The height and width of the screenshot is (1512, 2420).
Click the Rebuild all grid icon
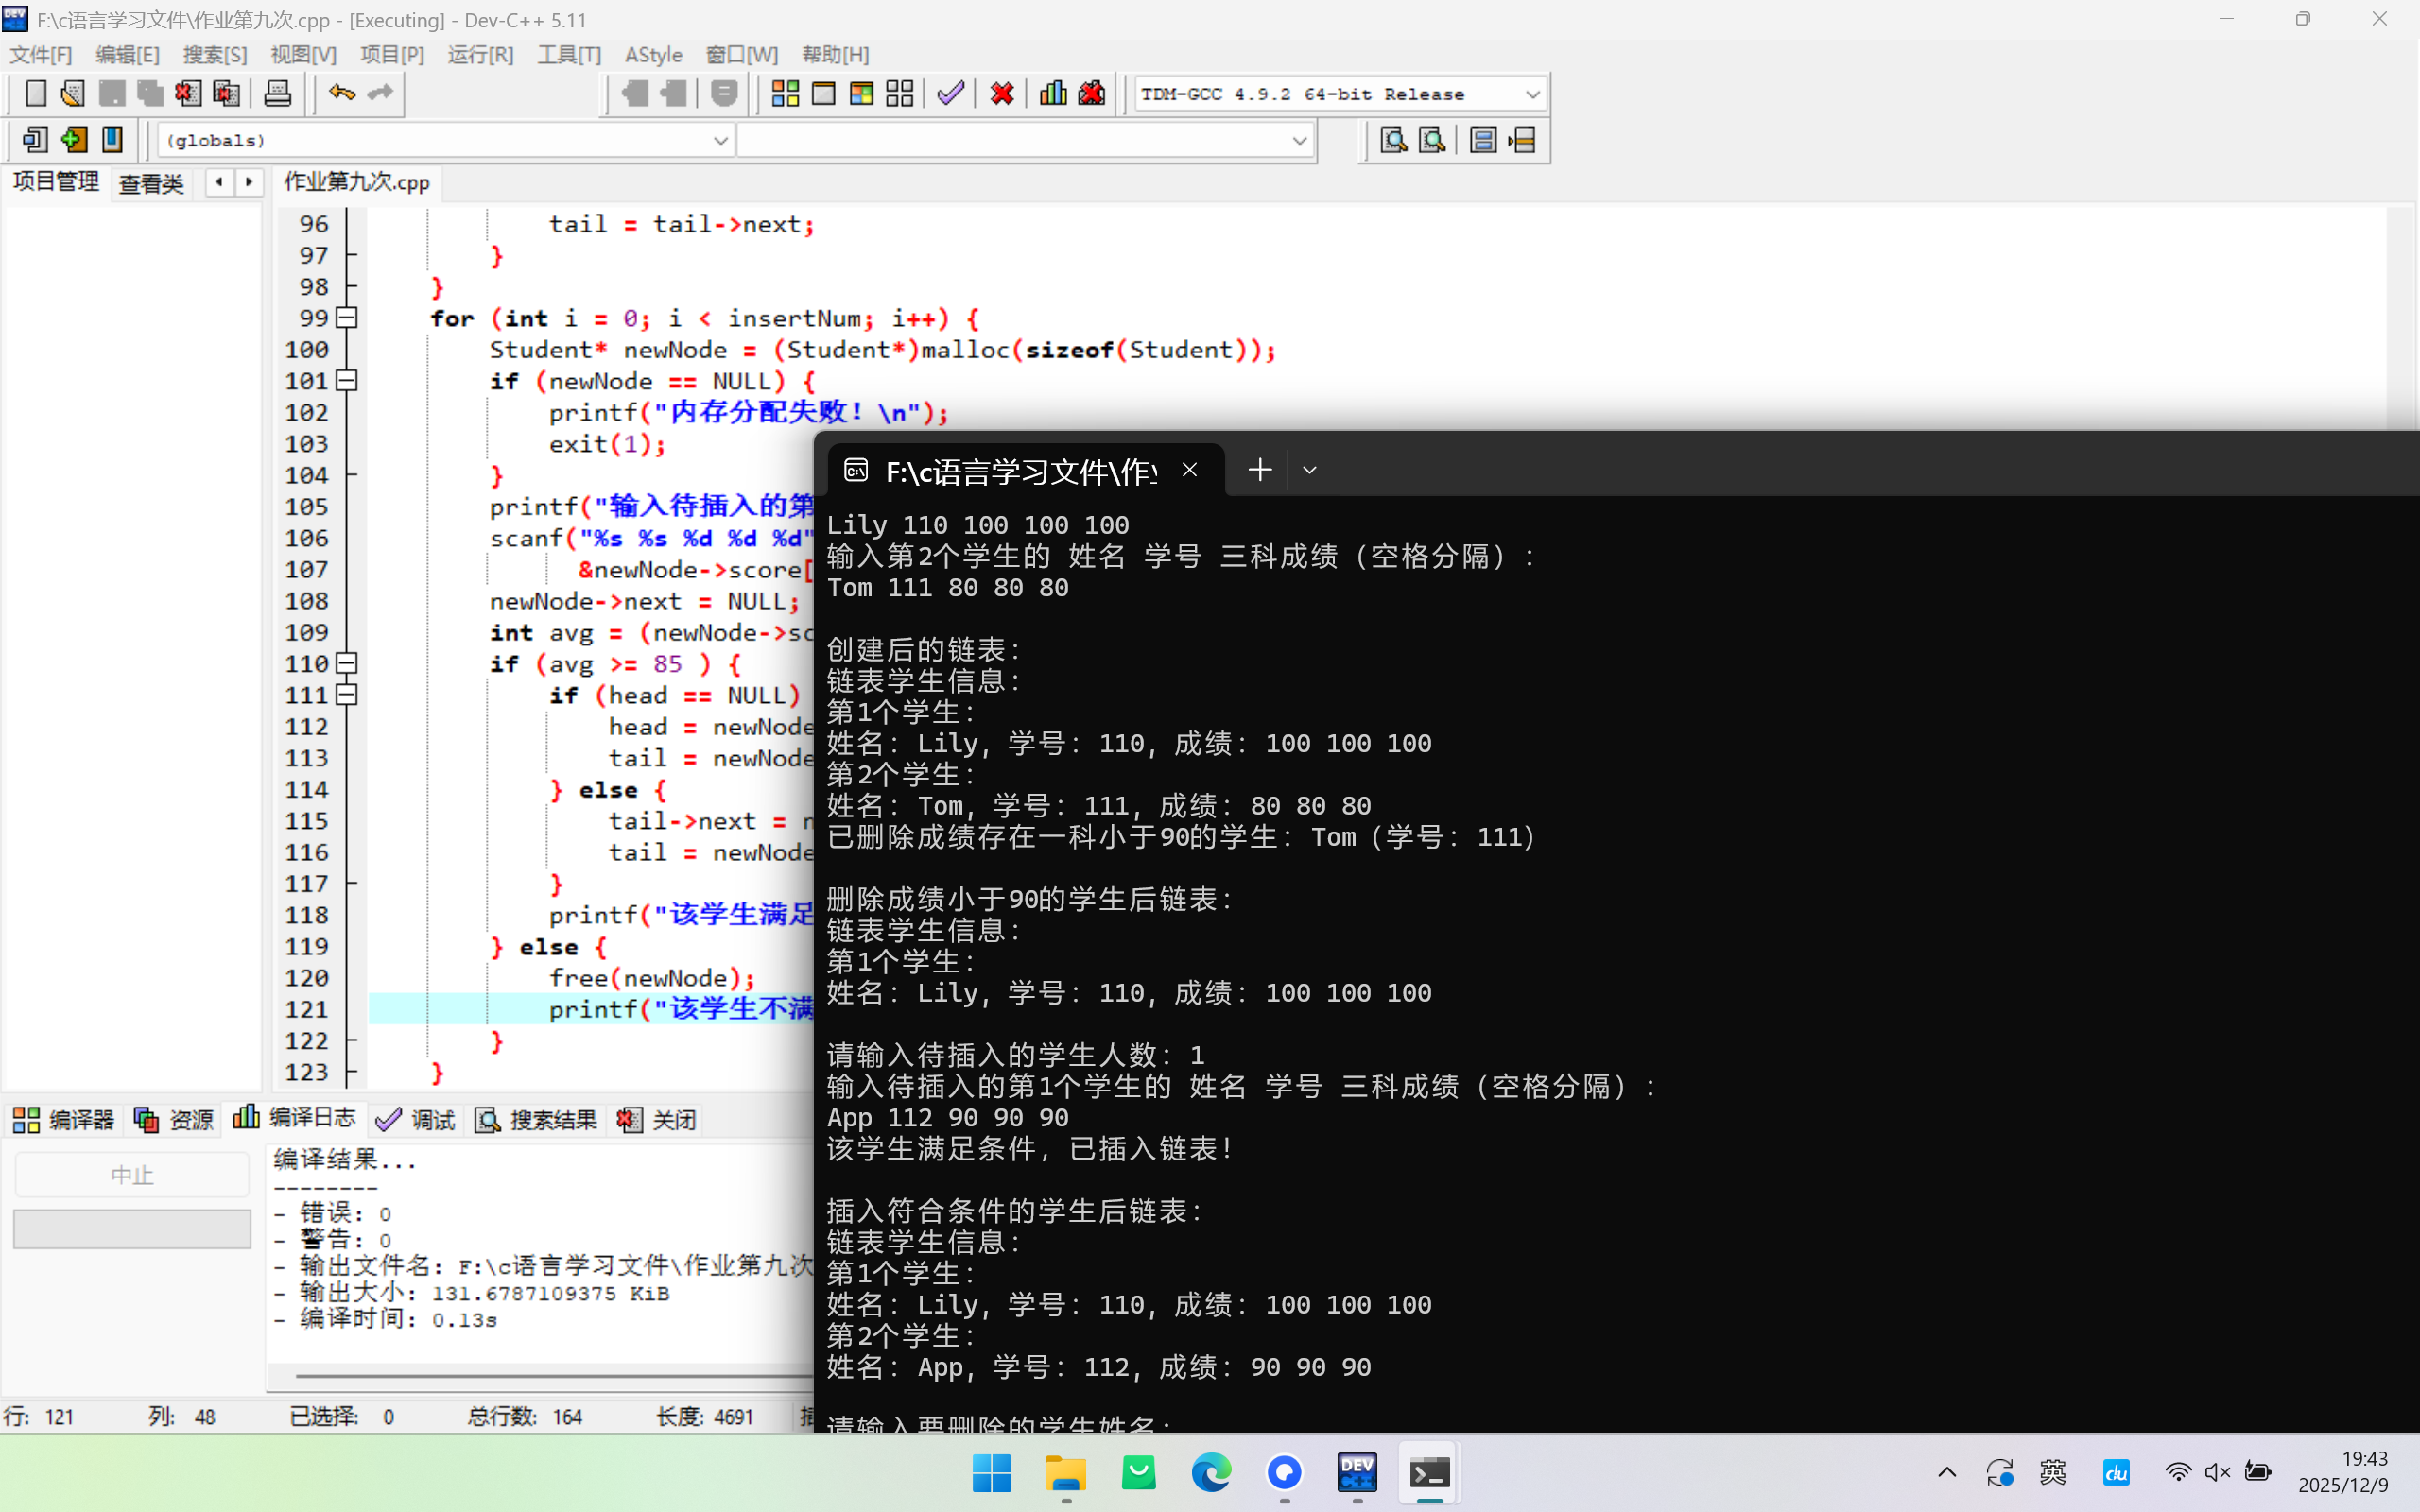[x=899, y=94]
